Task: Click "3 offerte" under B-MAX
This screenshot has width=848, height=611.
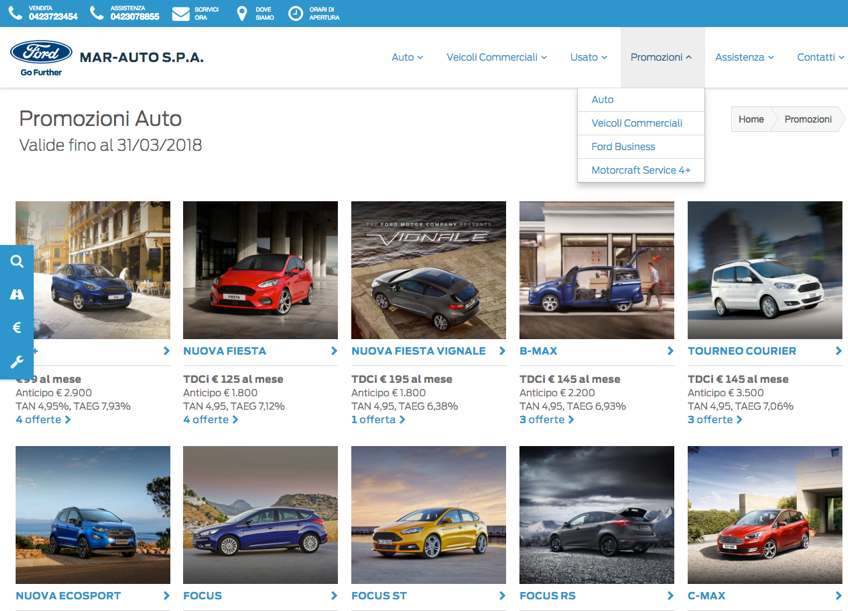Action: pos(546,420)
